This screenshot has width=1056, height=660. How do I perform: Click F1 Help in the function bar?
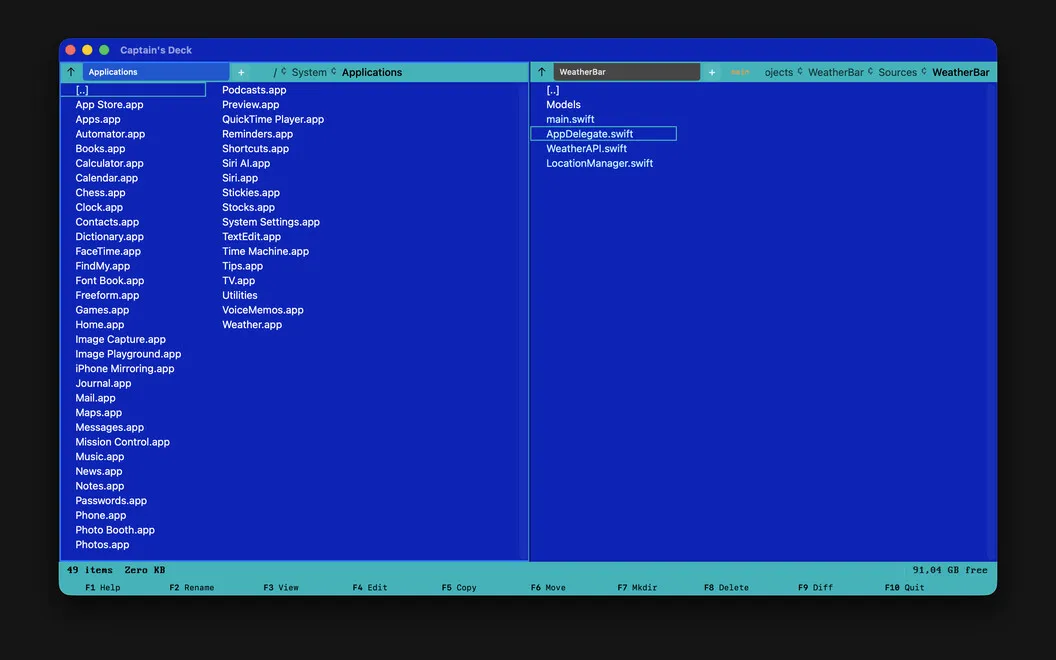pyautogui.click(x=102, y=587)
